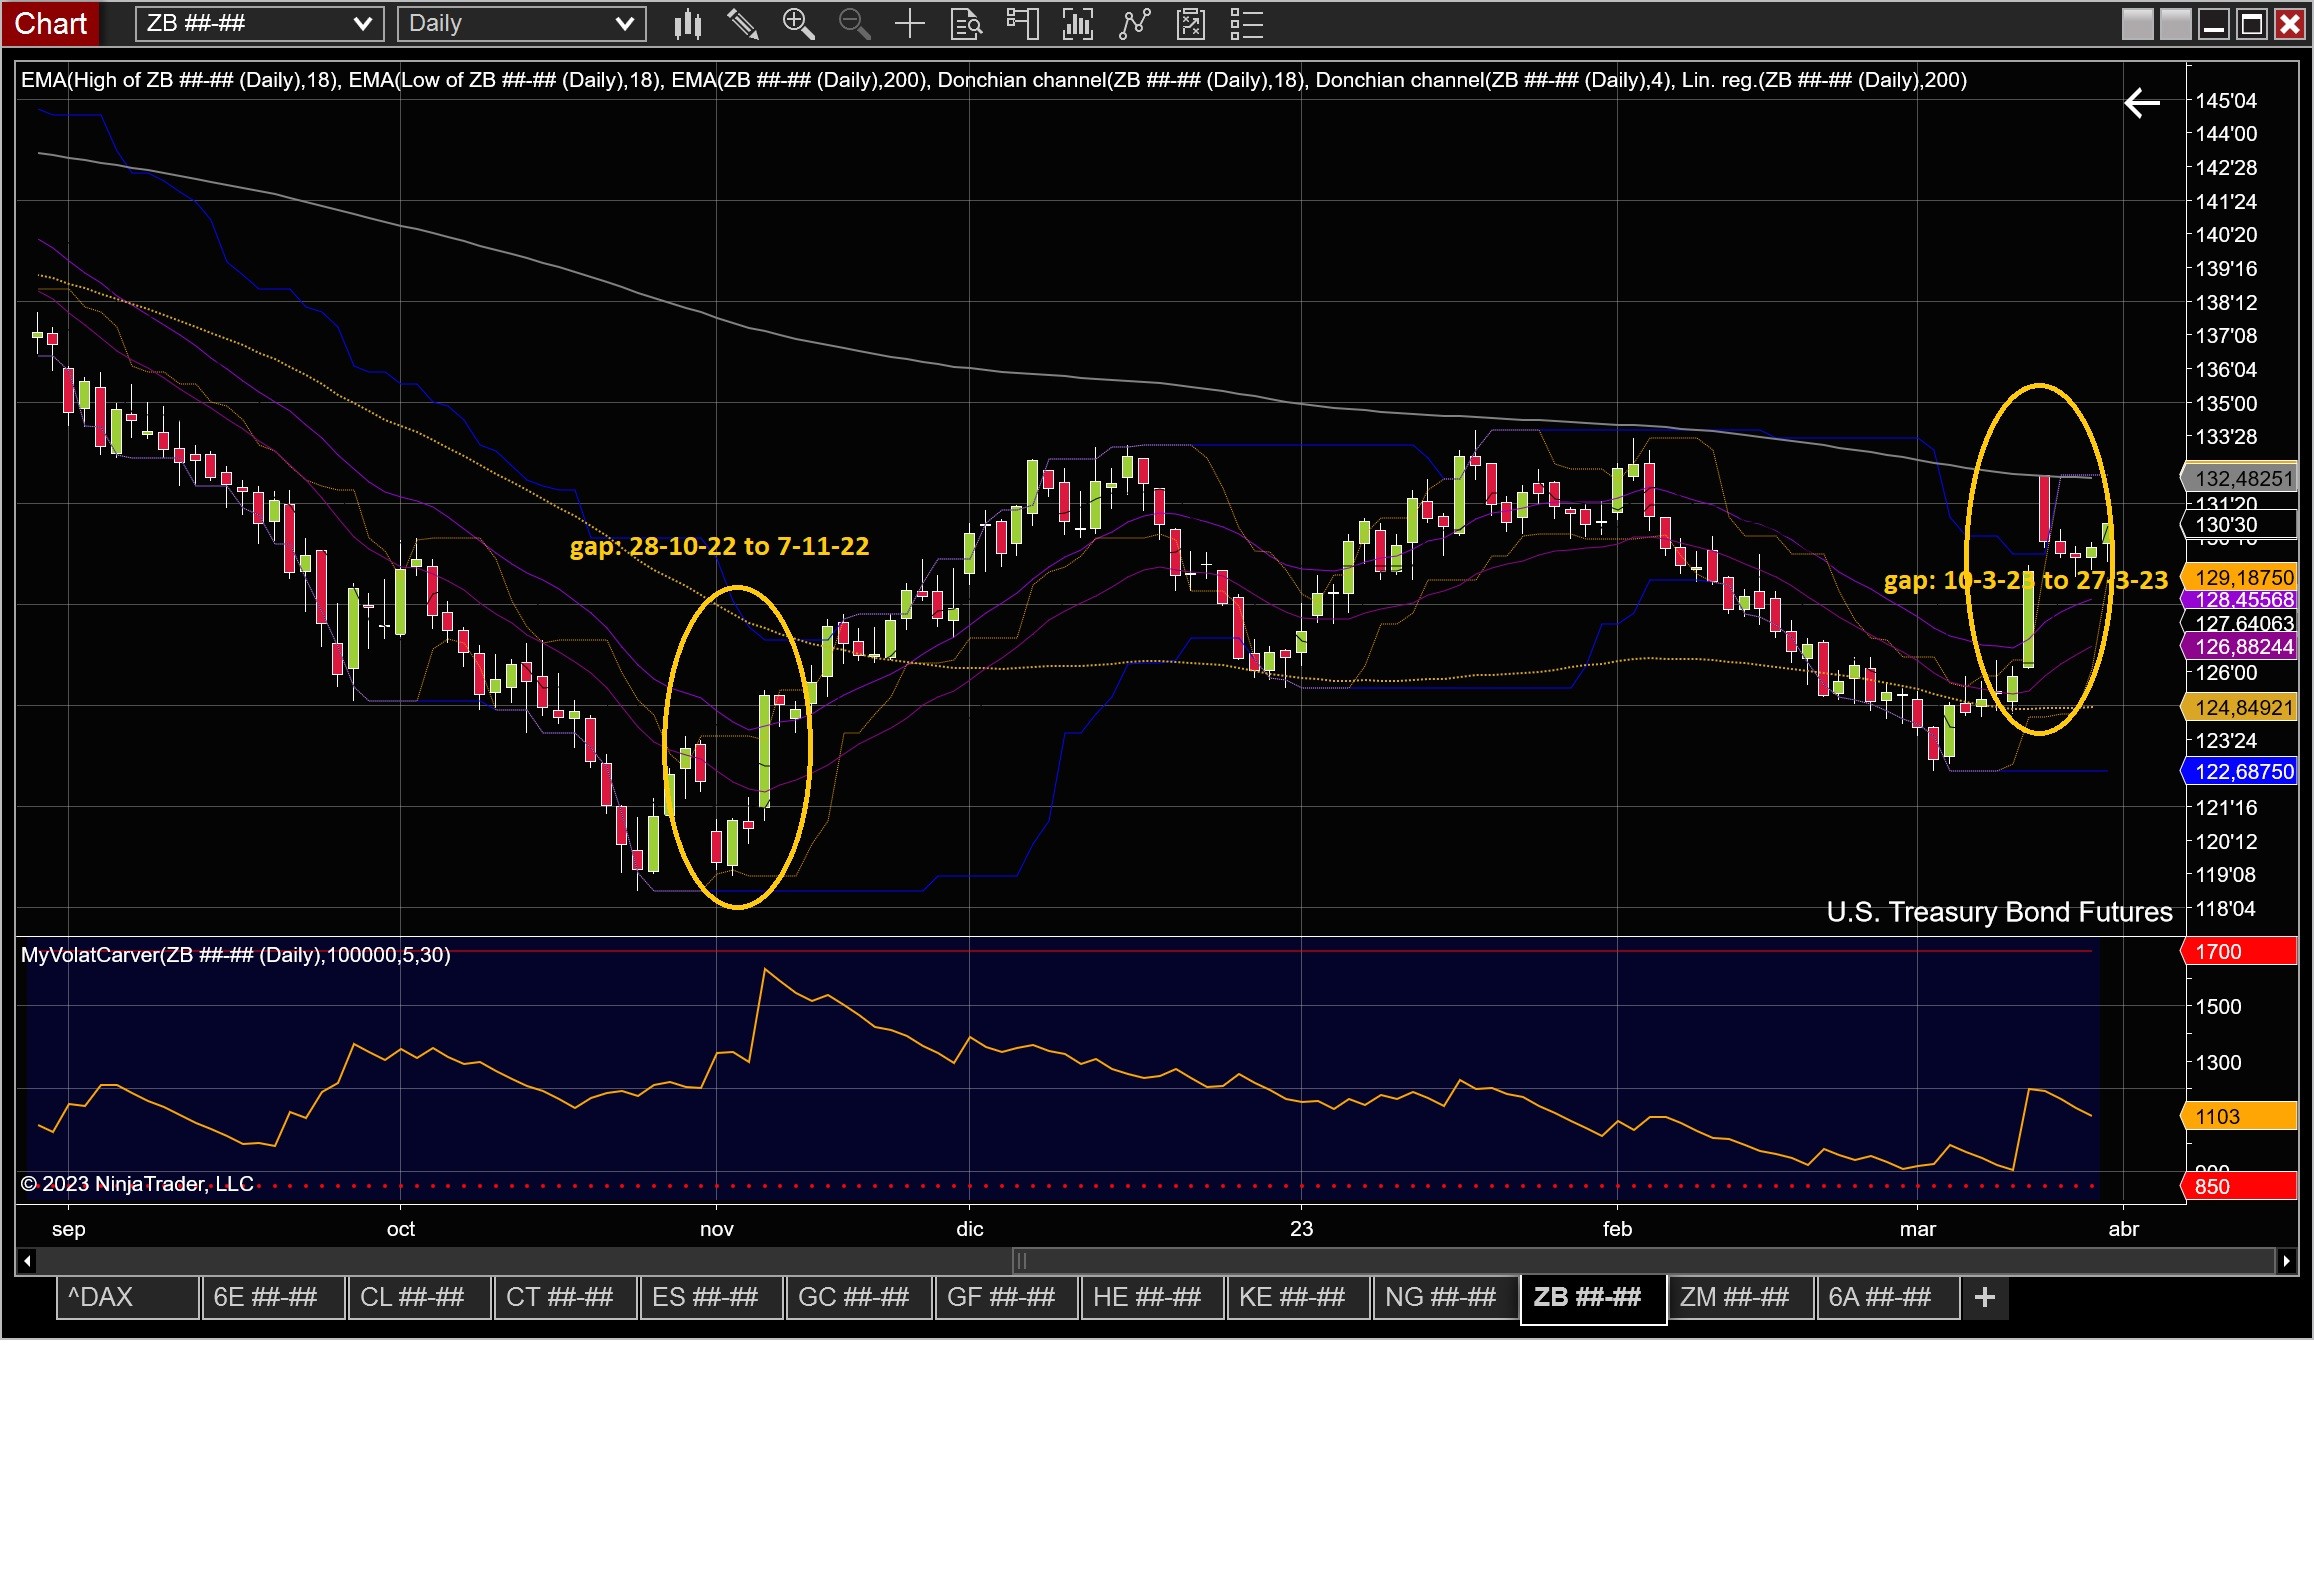The width and height of the screenshot is (2314, 1570).
Task: Open the Indicators line-graph icon
Action: coord(1134,23)
